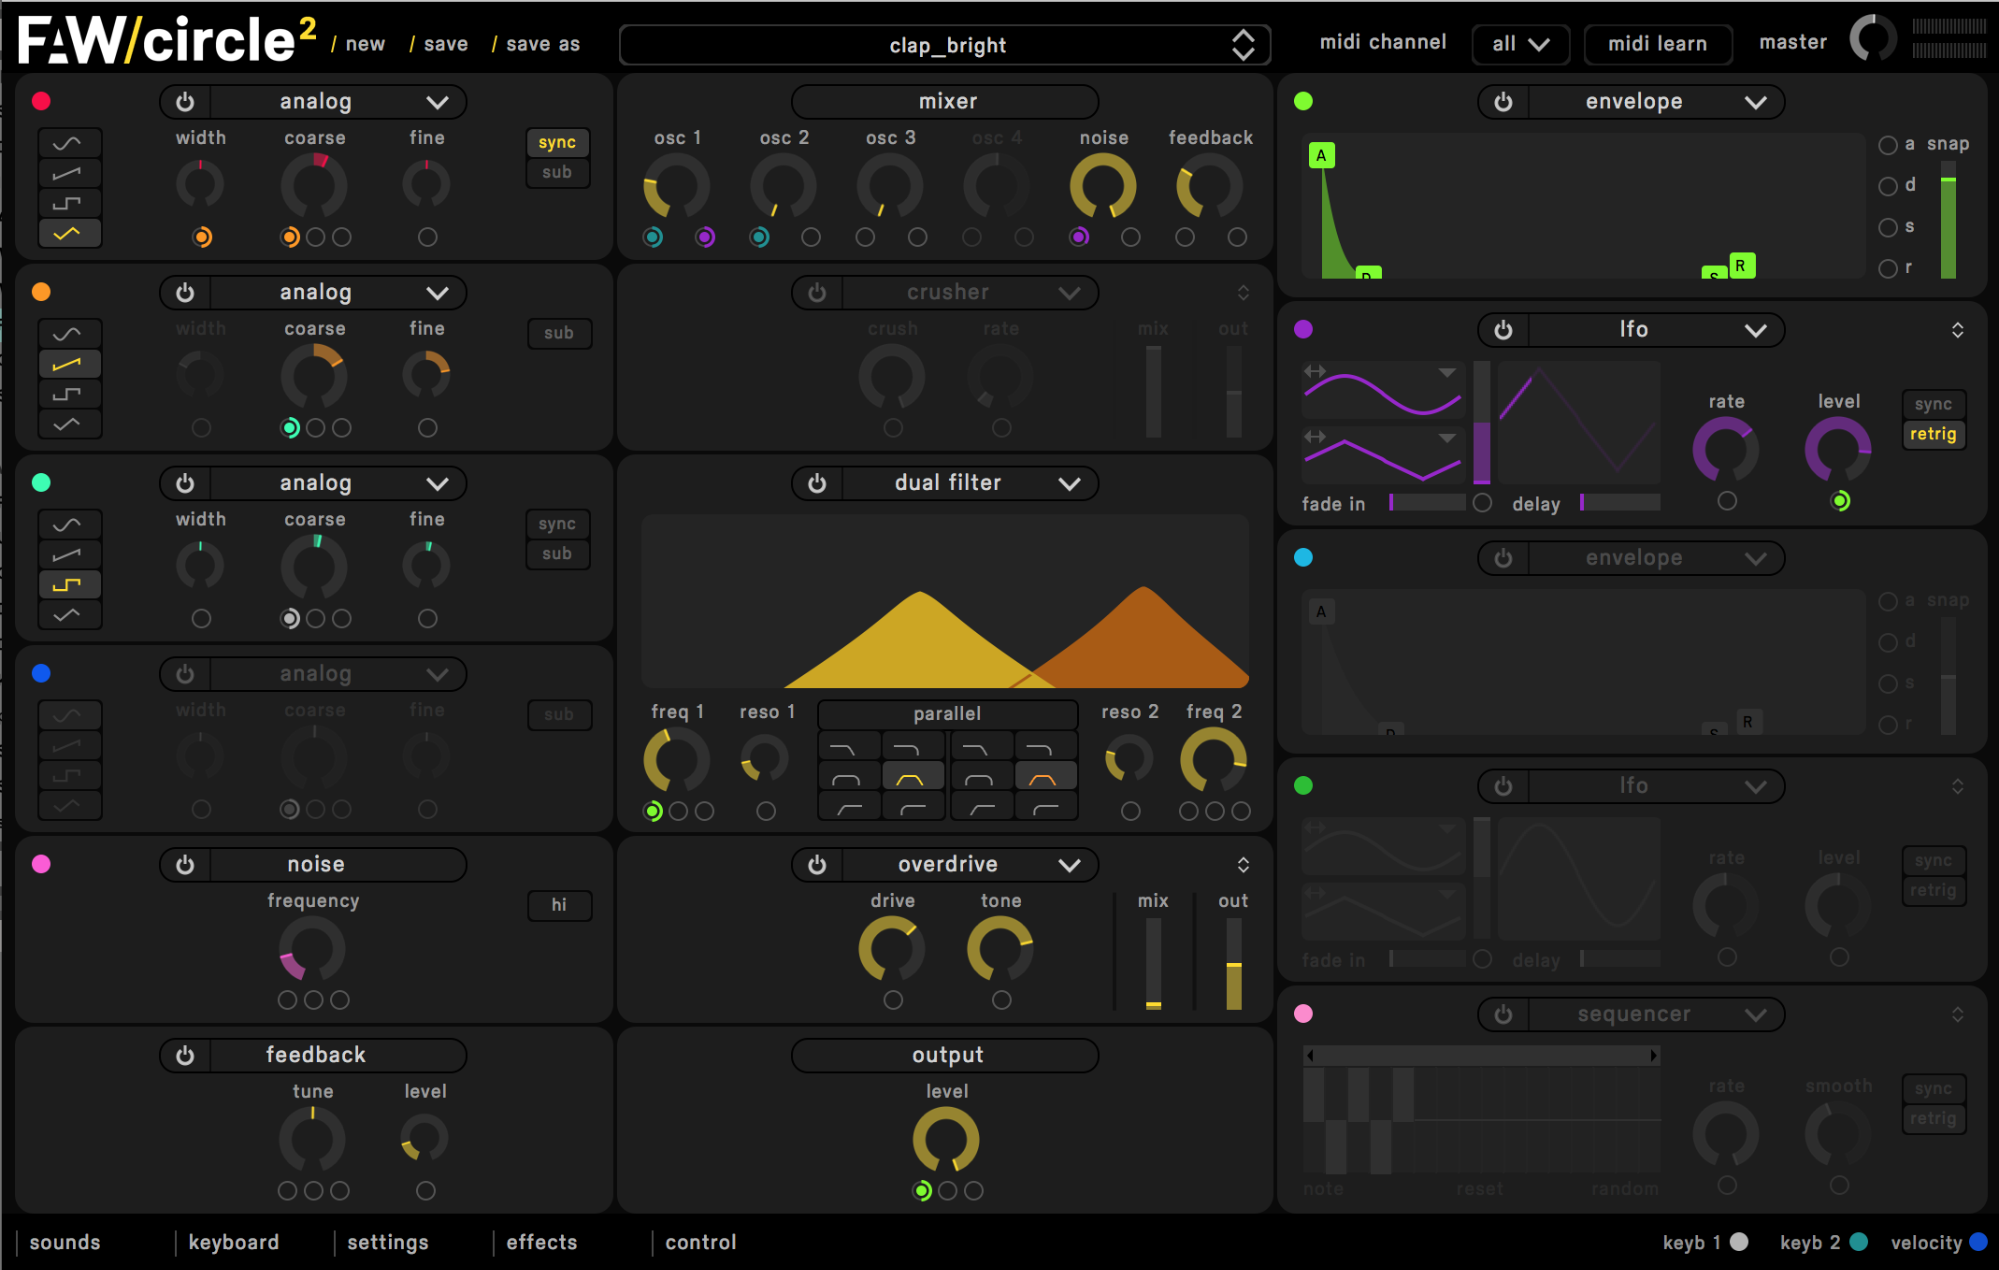Enable sub on orange oscillator 2
Image resolution: width=1999 pixels, height=1270 pixels.
pos(559,334)
